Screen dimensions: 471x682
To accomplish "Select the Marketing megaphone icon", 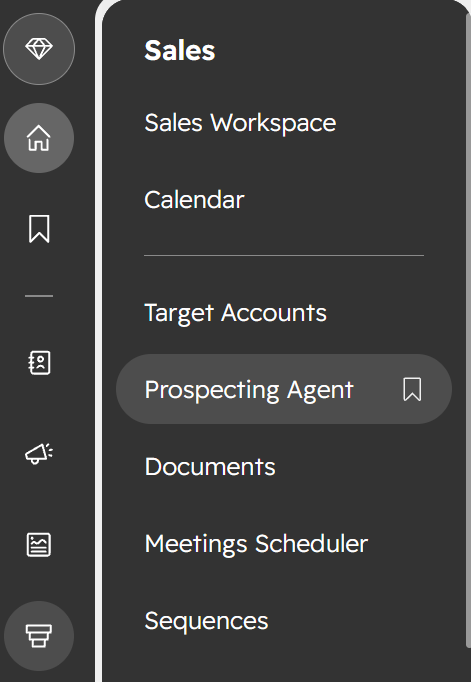I will coord(39,454).
